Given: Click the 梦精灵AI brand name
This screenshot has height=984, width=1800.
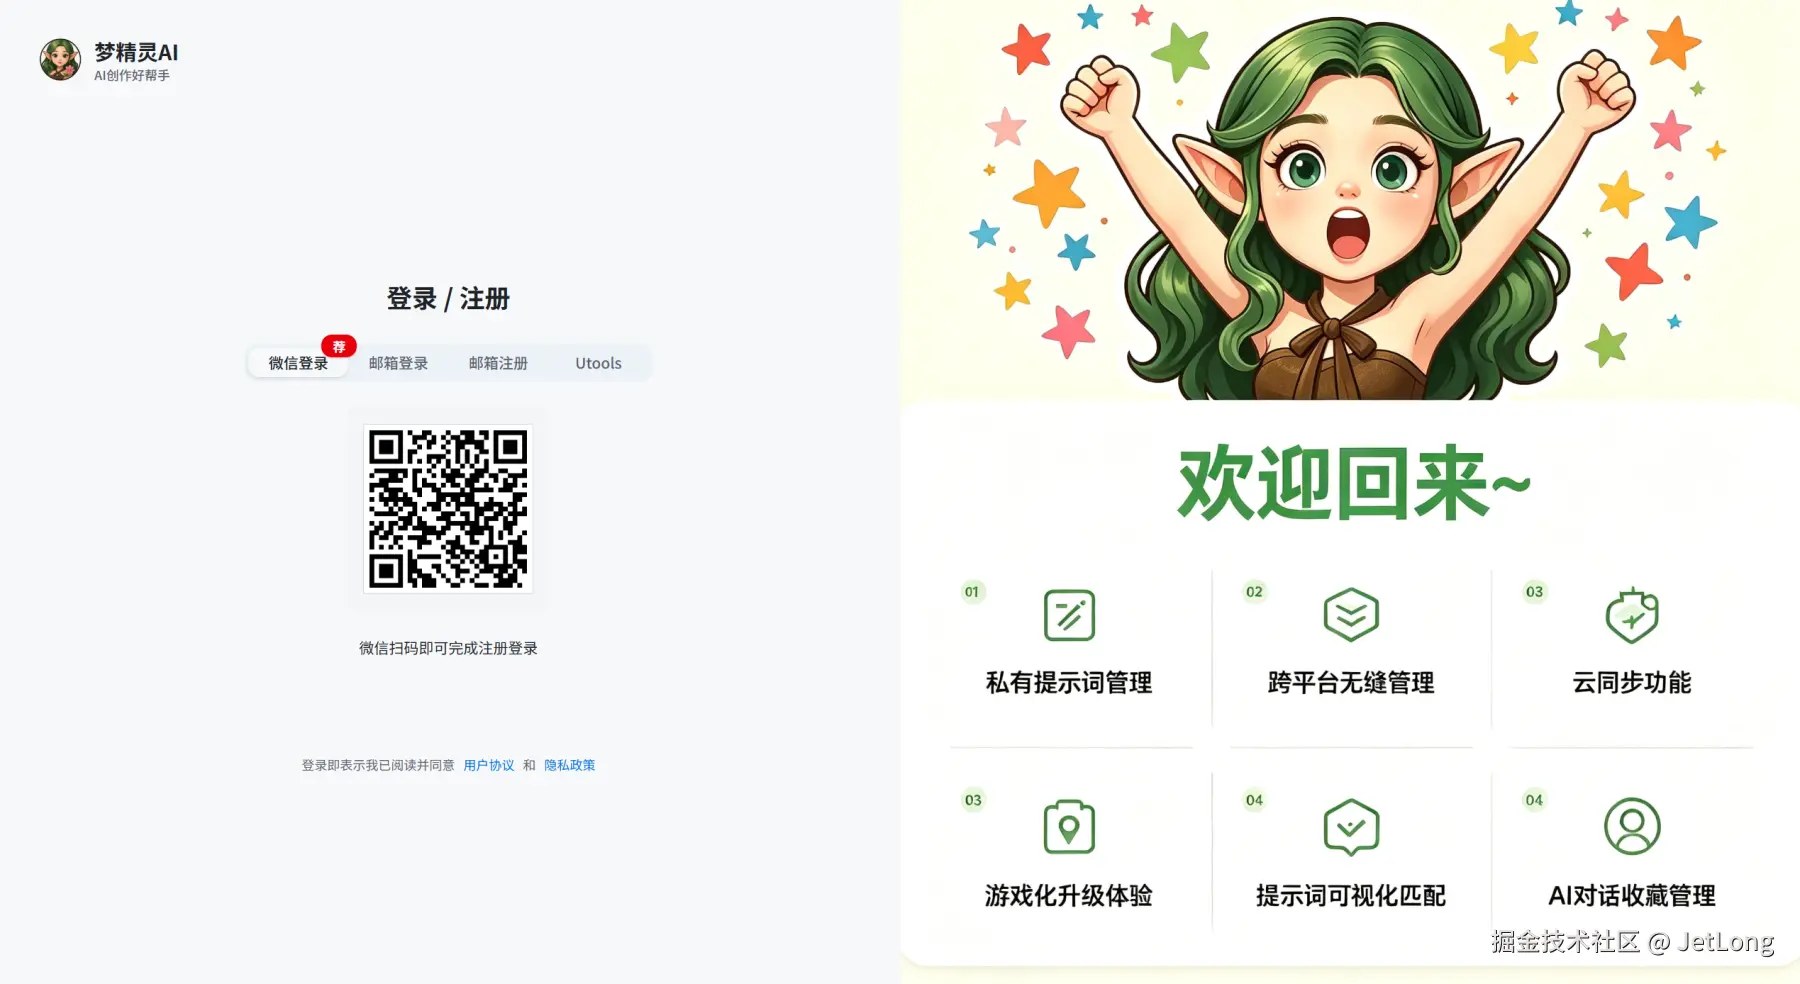Looking at the screenshot, I should 136,52.
